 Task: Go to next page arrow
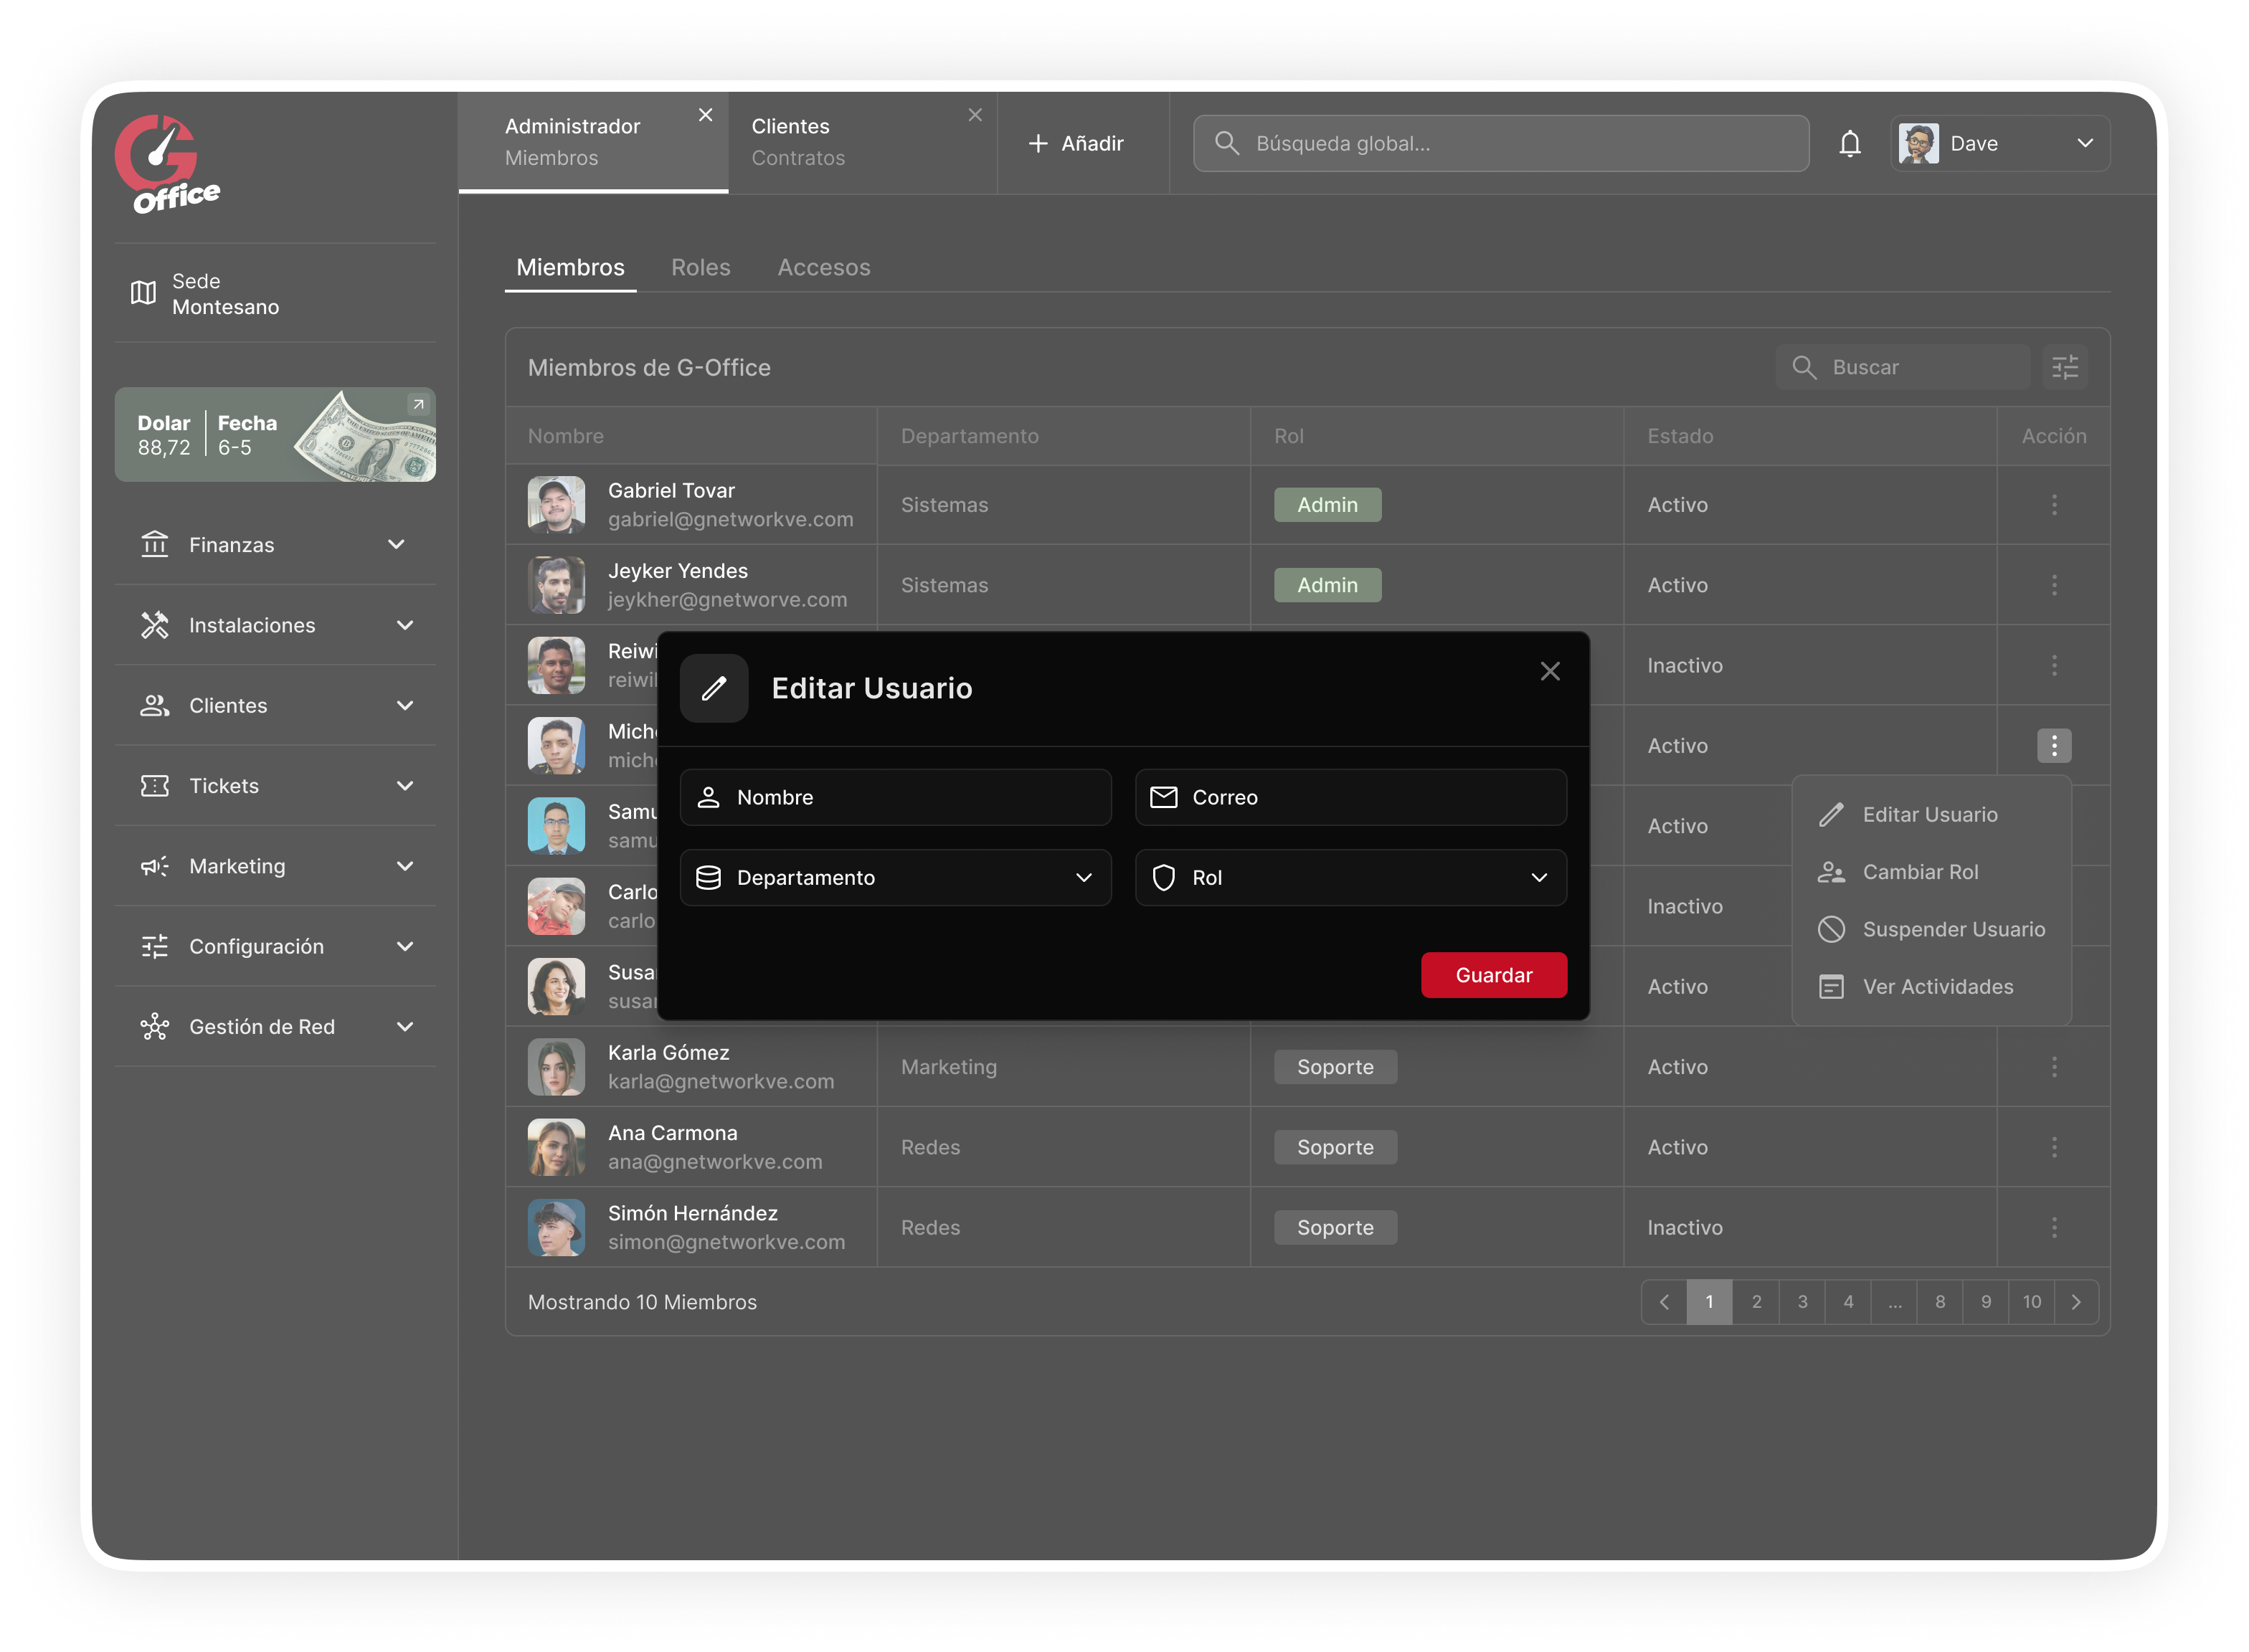tap(2076, 1301)
